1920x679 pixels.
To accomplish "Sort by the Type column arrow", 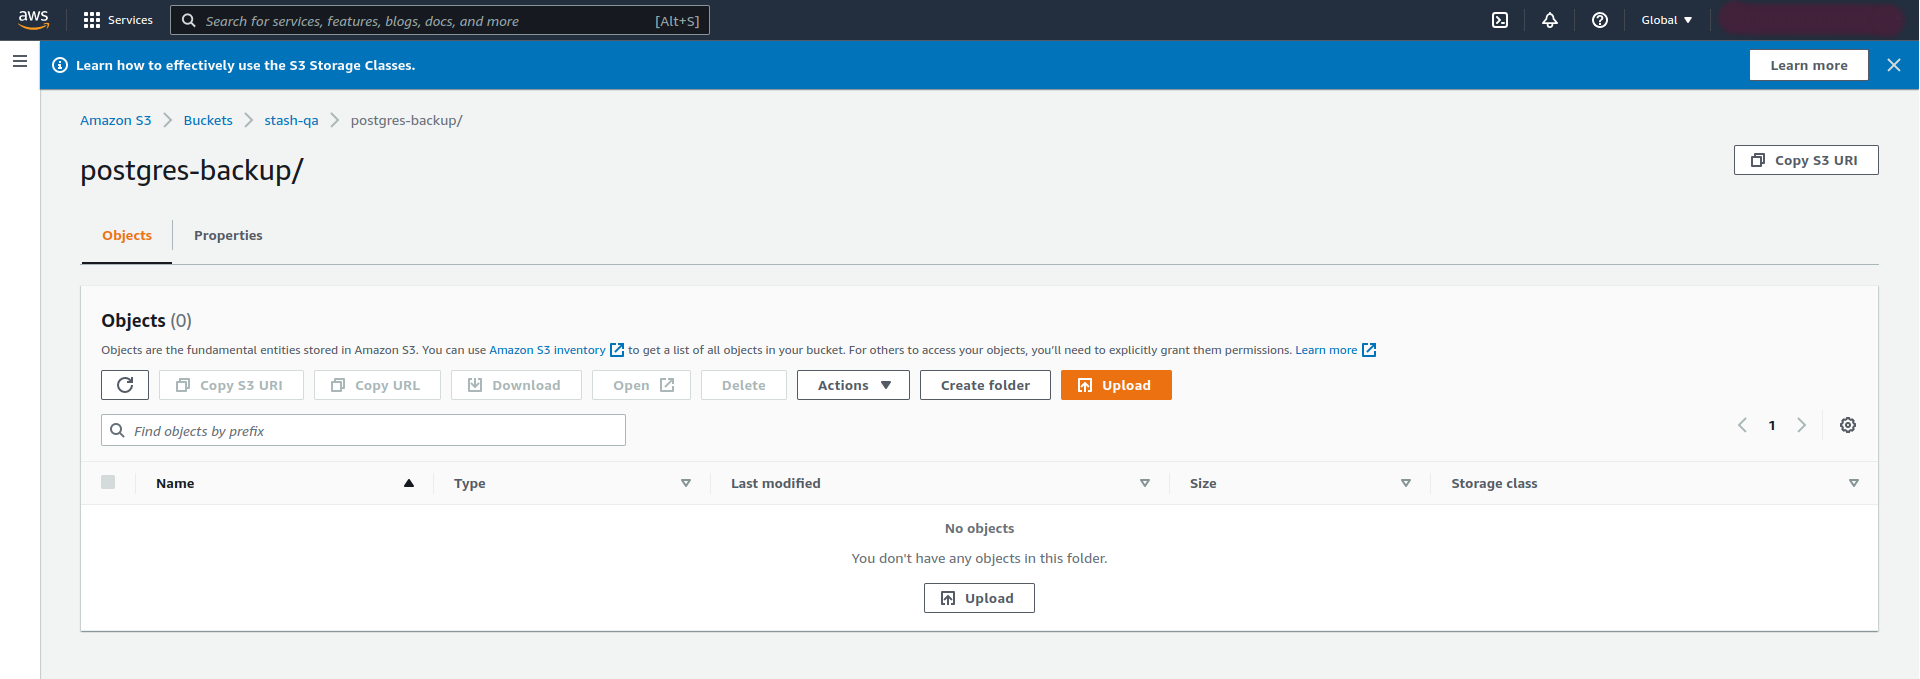I will [686, 483].
